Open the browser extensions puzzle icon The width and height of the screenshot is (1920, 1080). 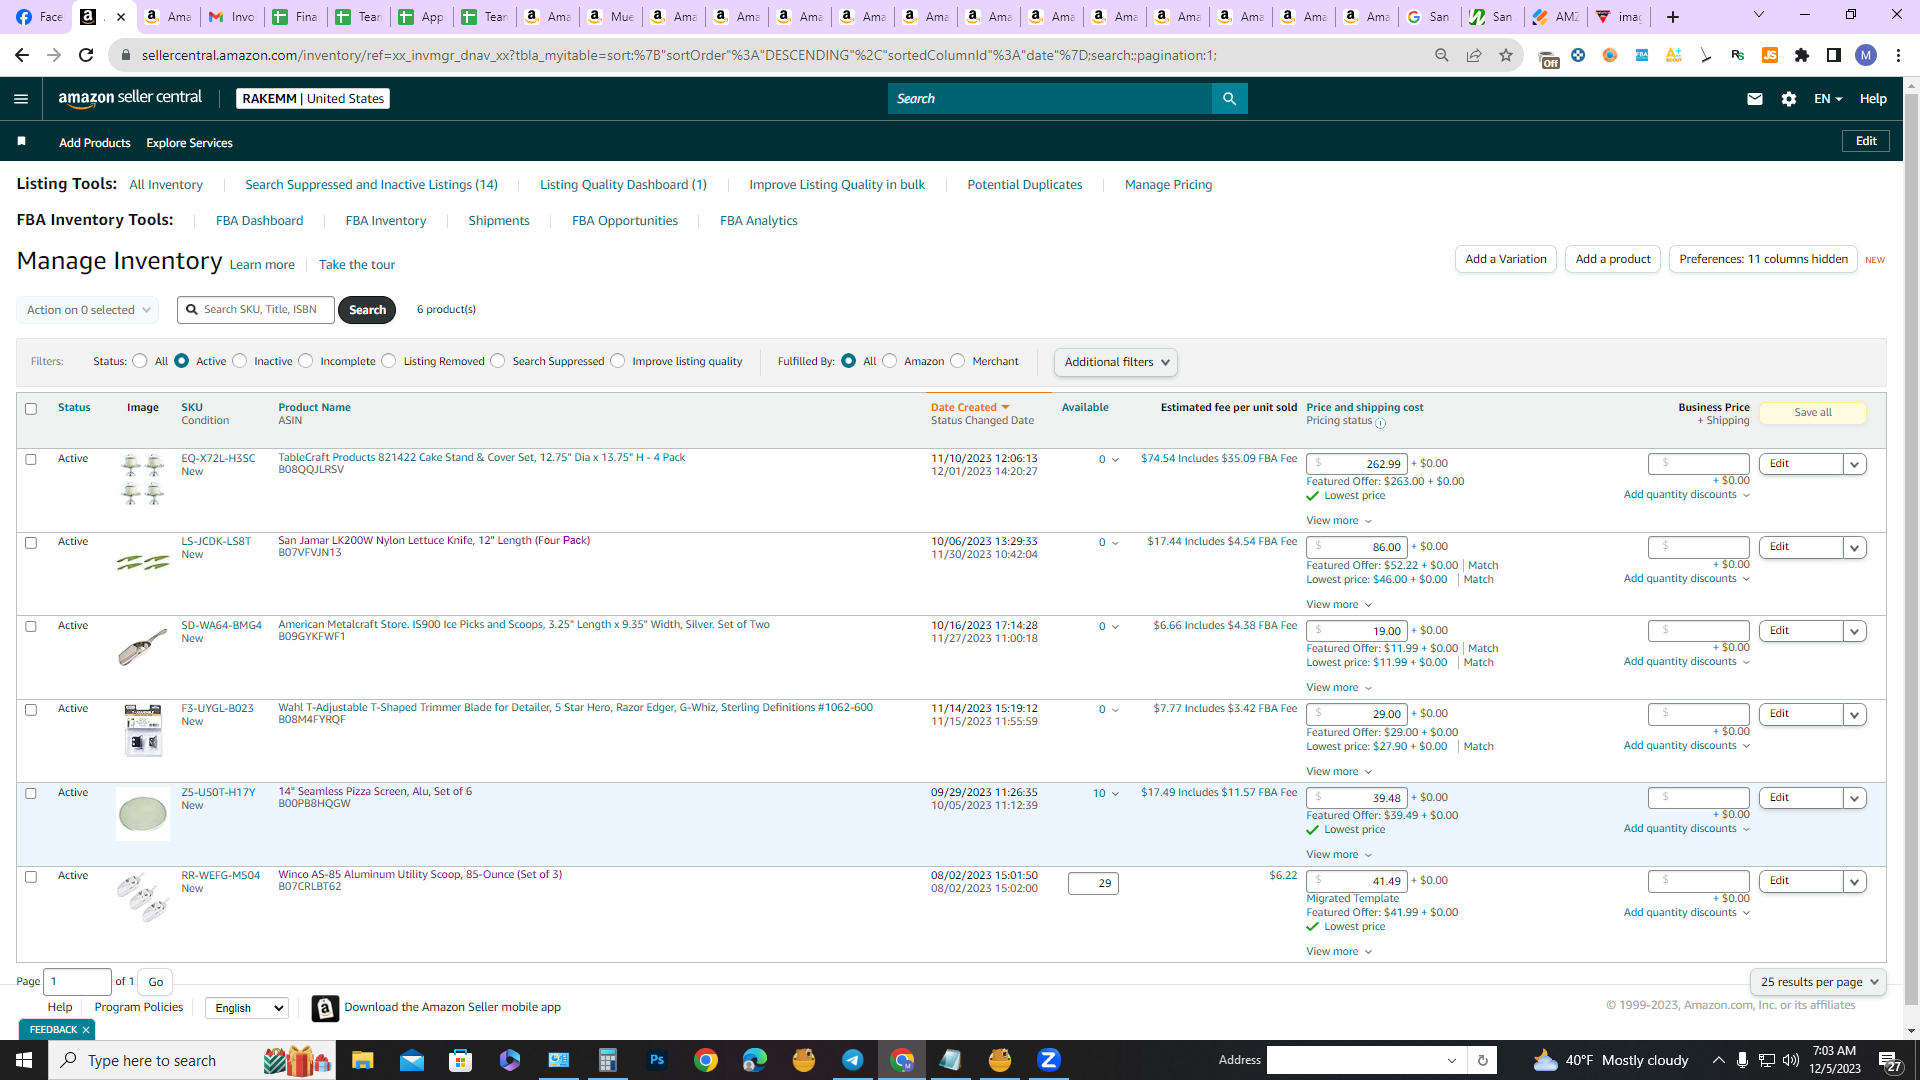[x=1802, y=55]
